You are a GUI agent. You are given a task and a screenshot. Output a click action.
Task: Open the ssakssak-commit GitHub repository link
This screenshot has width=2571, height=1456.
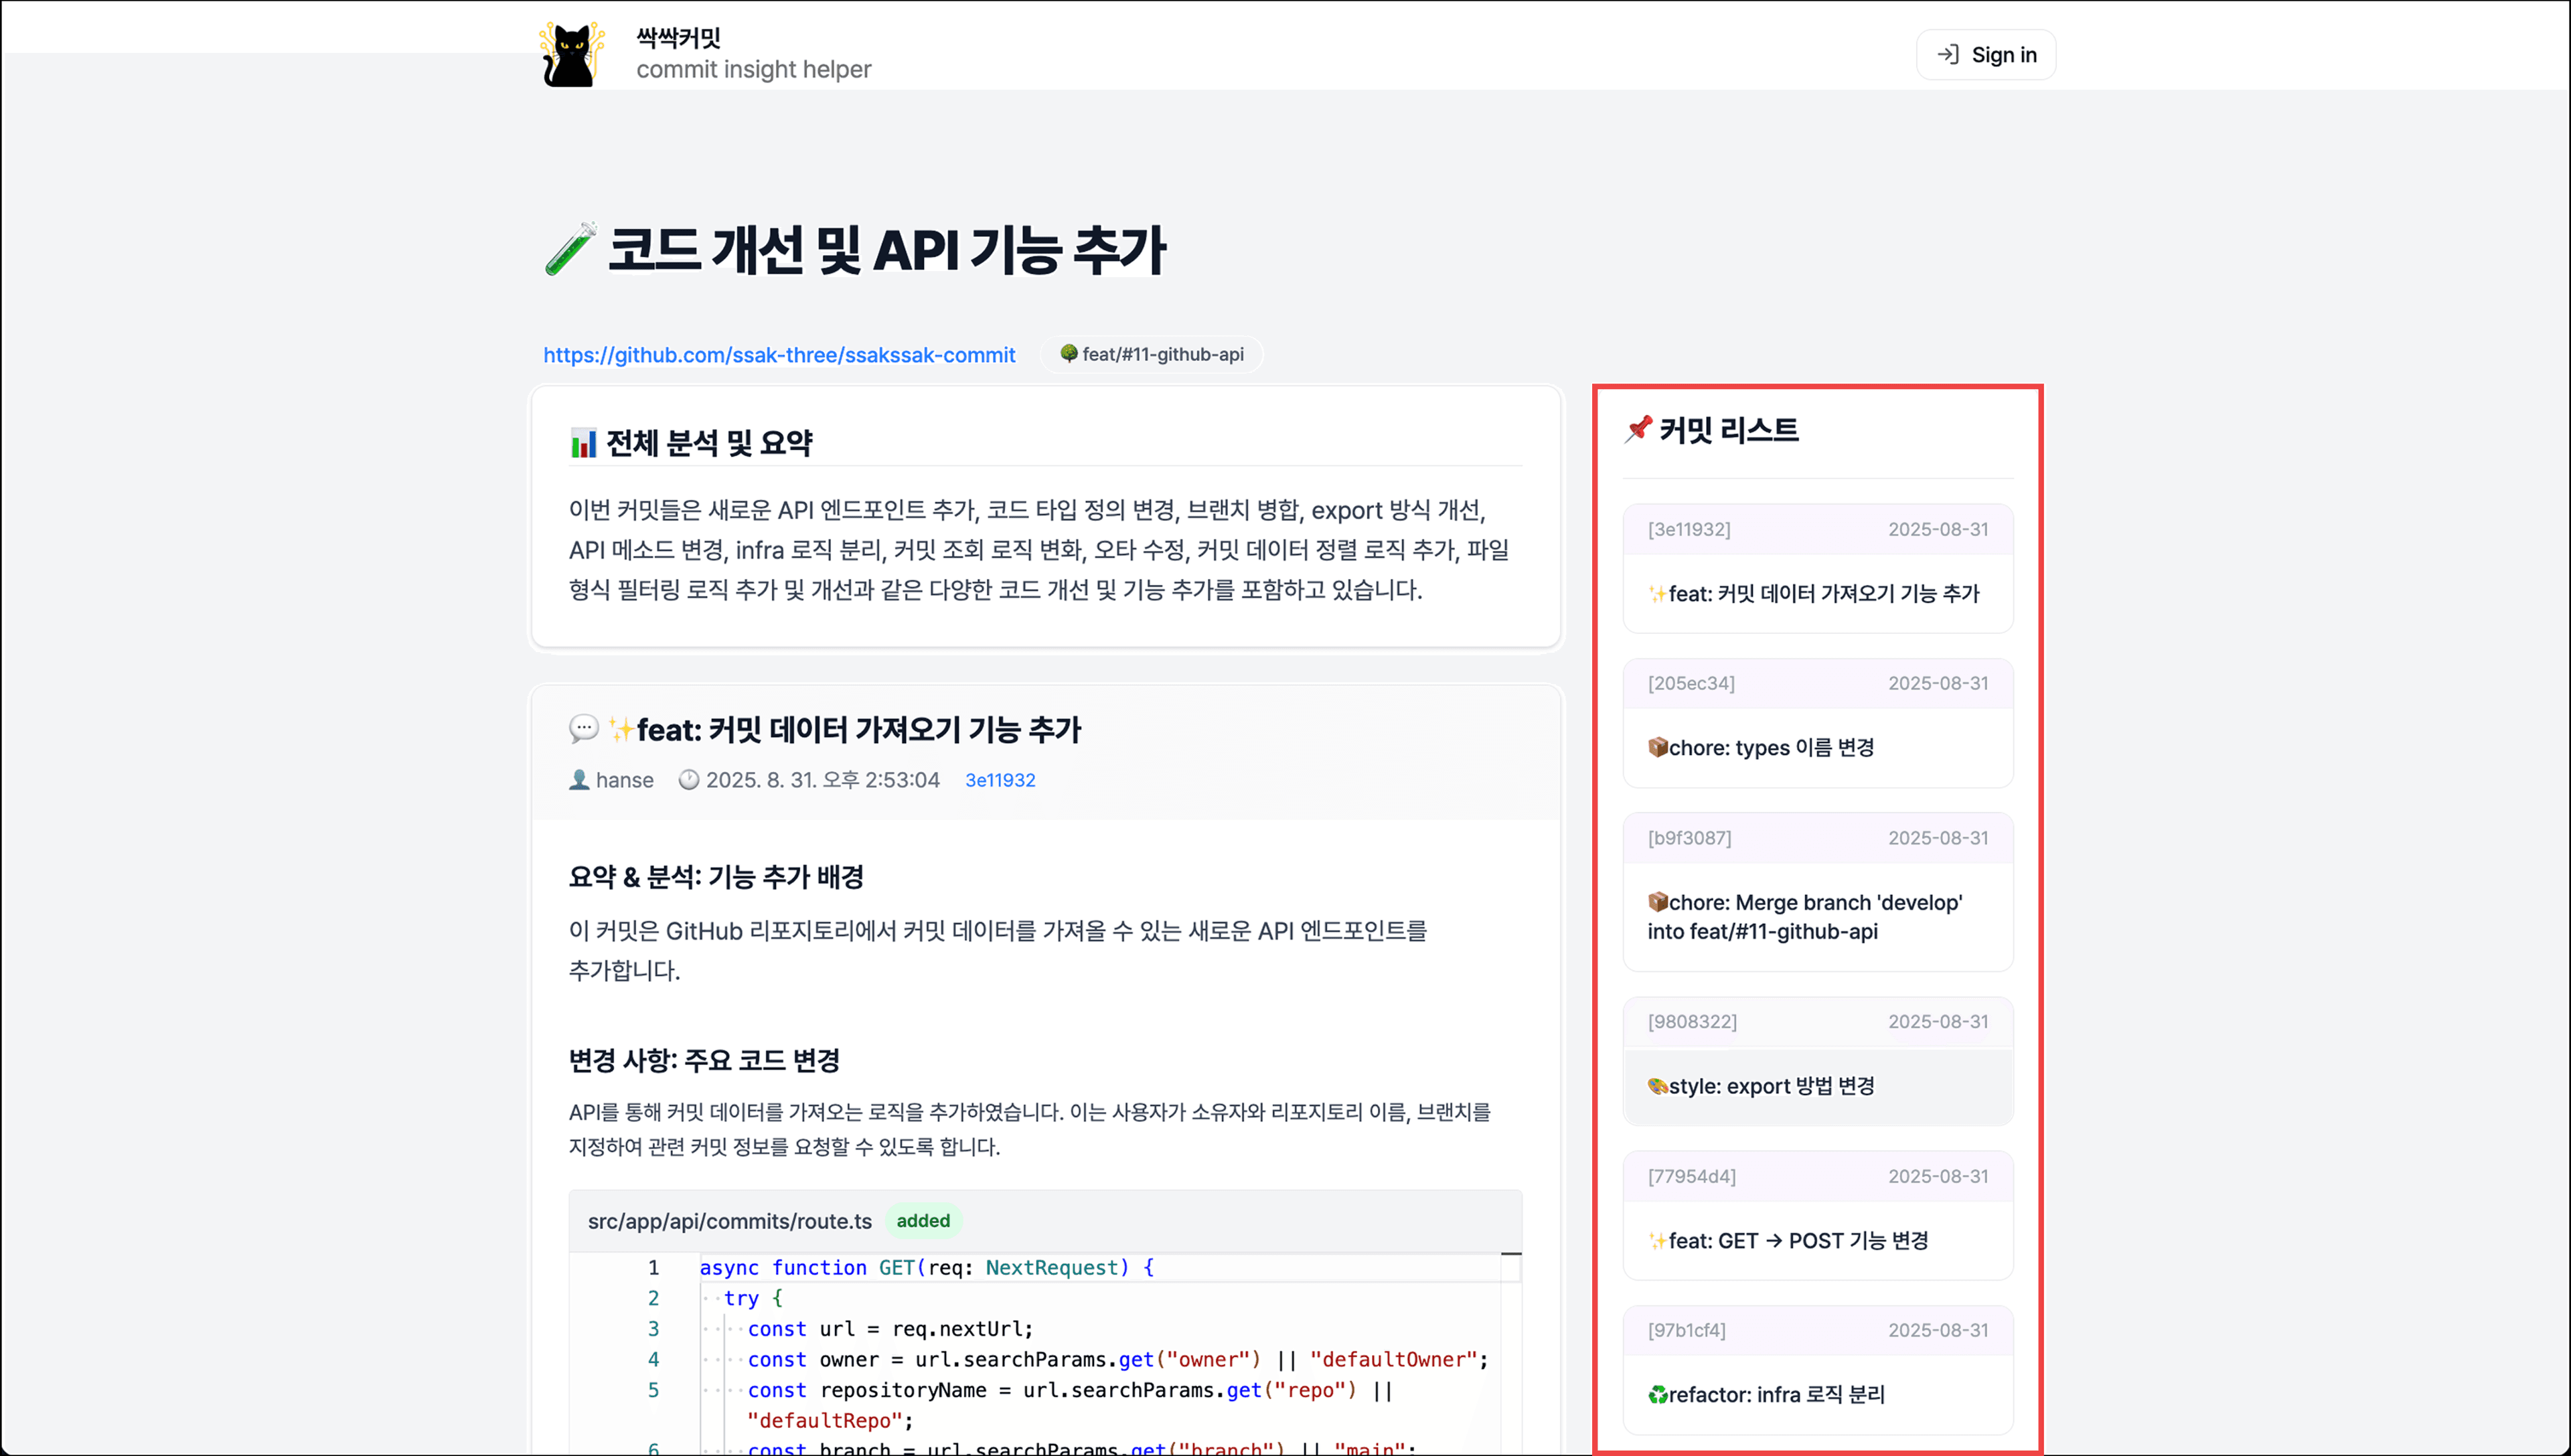point(779,355)
